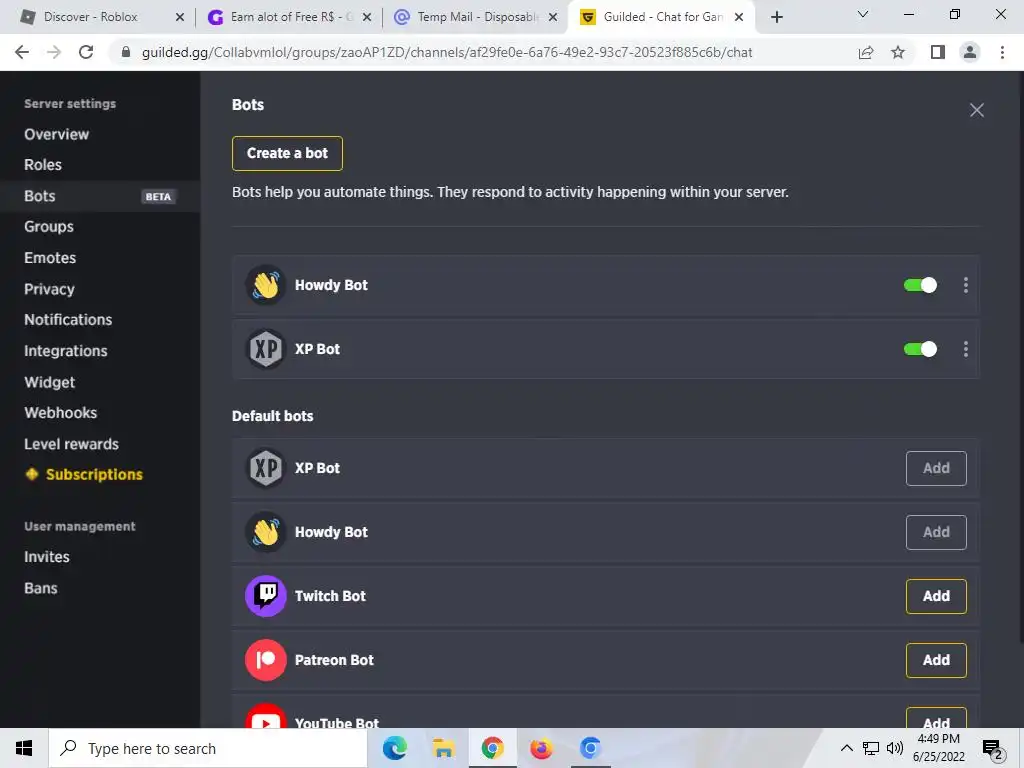
Task: Open the Windows Start menu
Action: 24,748
